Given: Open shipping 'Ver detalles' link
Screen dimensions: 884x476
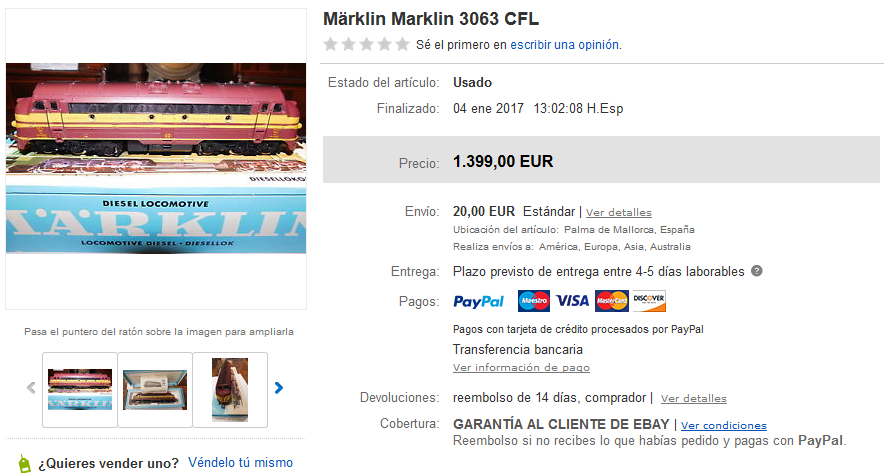Looking at the screenshot, I should 618,213.
